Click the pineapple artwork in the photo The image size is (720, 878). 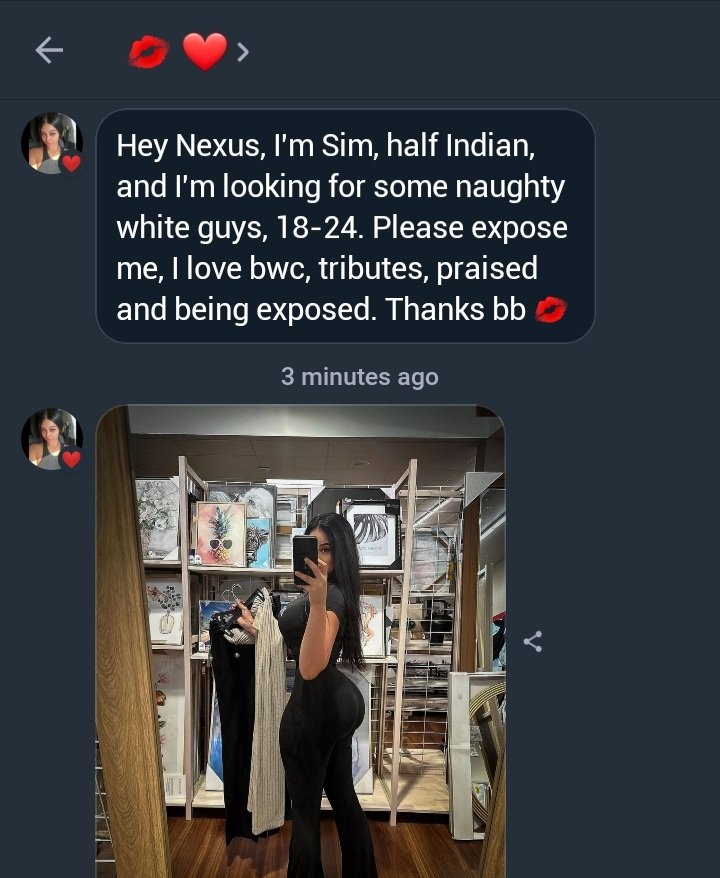coord(219,534)
